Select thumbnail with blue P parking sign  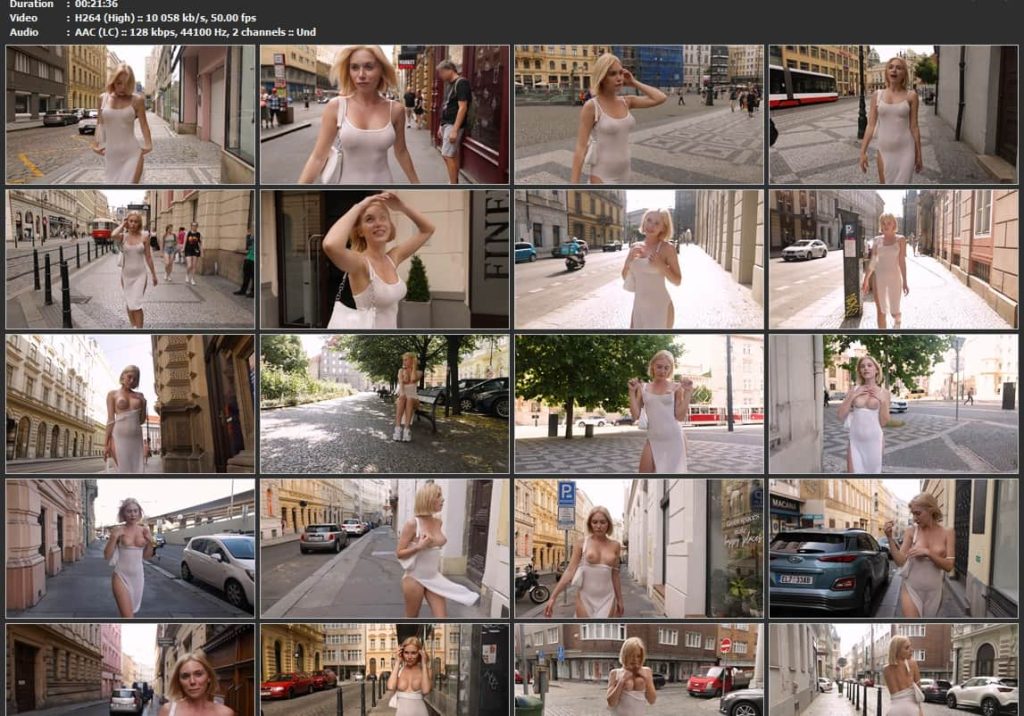(x=638, y=548)
